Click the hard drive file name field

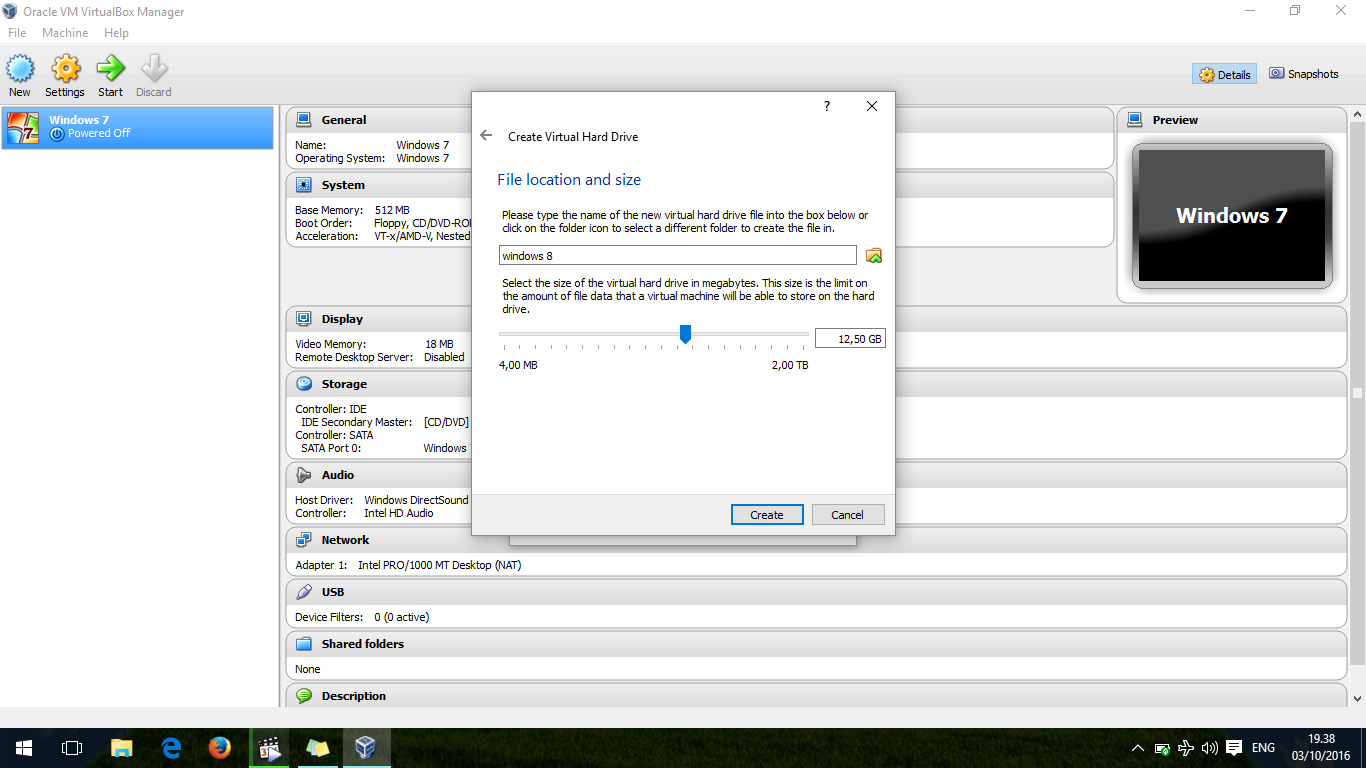point(678,256)
